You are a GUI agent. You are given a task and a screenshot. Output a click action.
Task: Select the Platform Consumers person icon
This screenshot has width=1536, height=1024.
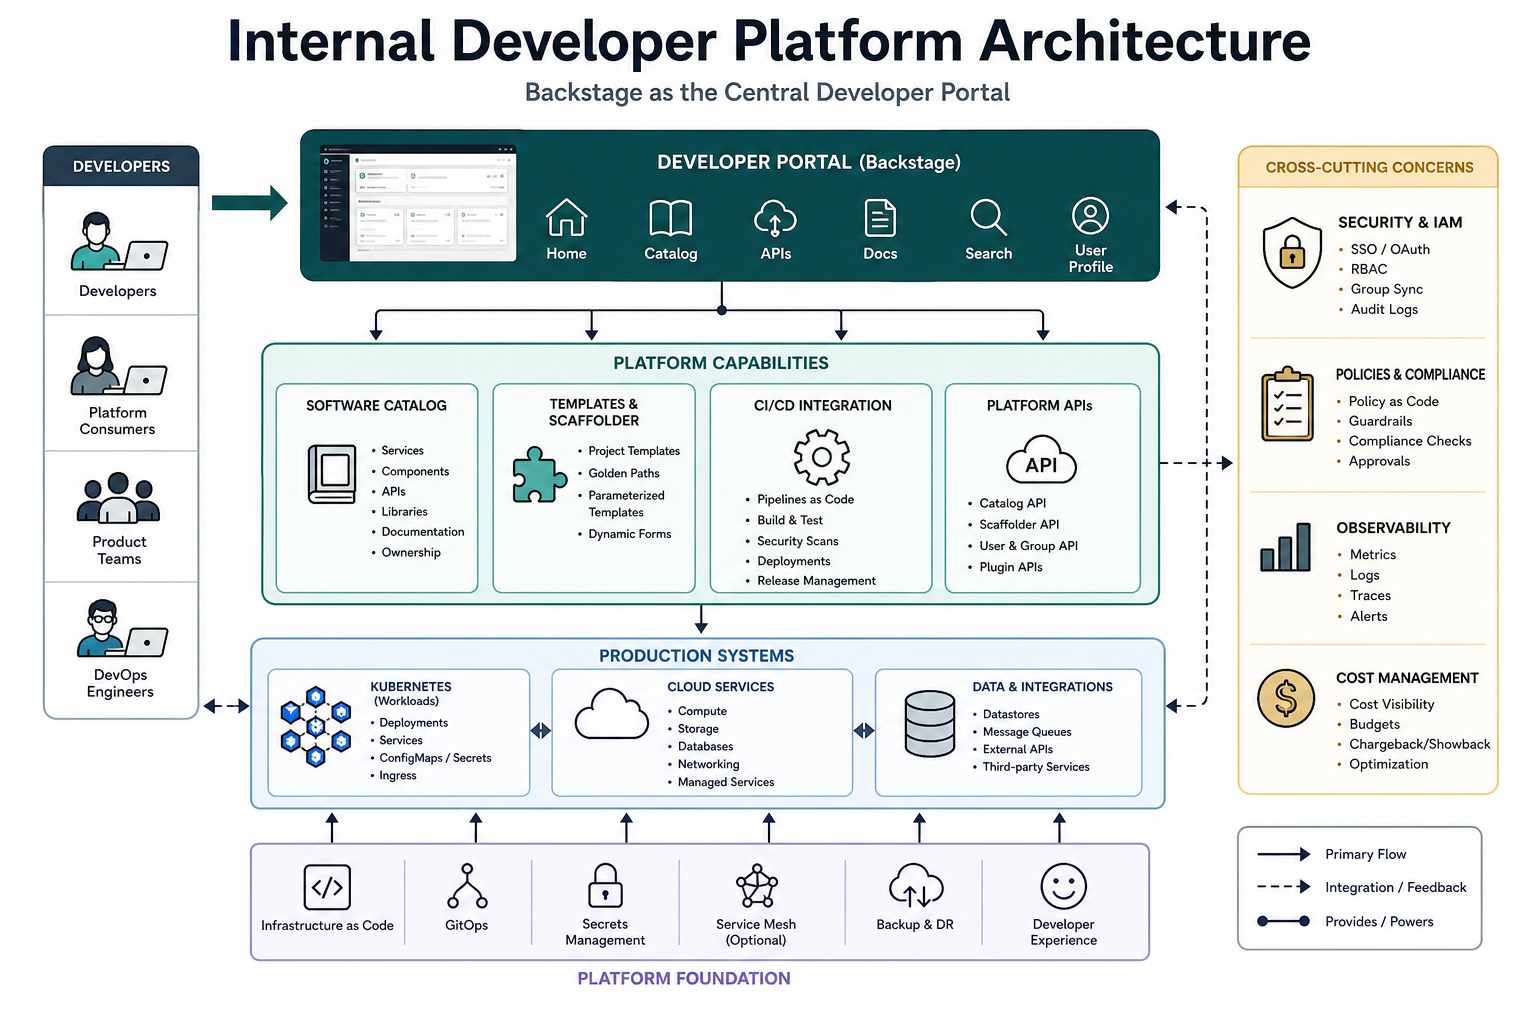[x=118, y=365]
